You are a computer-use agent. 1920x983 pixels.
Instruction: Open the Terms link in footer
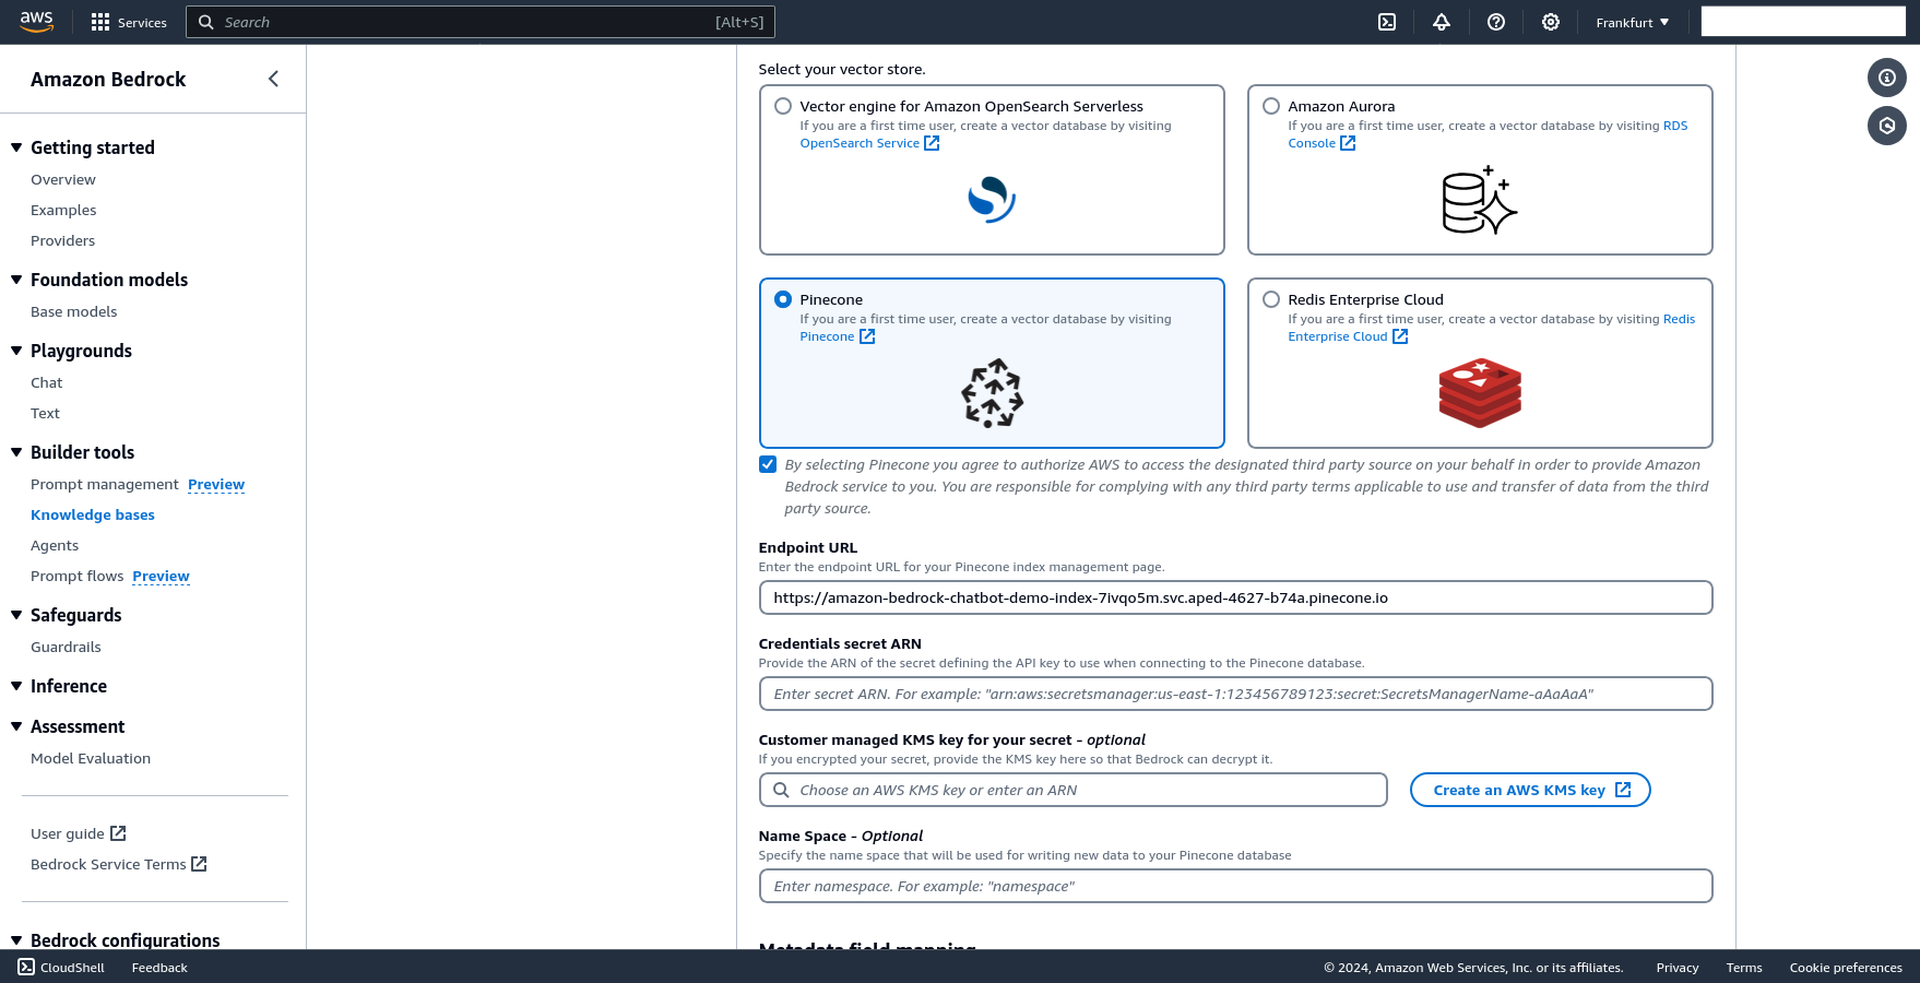(1744, 968)
